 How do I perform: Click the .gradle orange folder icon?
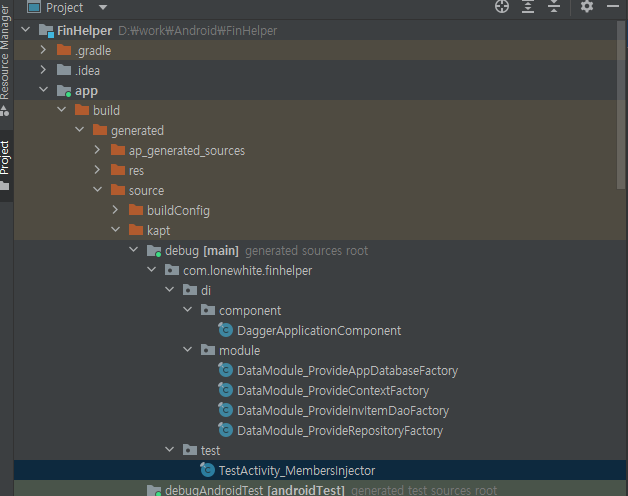64,50
